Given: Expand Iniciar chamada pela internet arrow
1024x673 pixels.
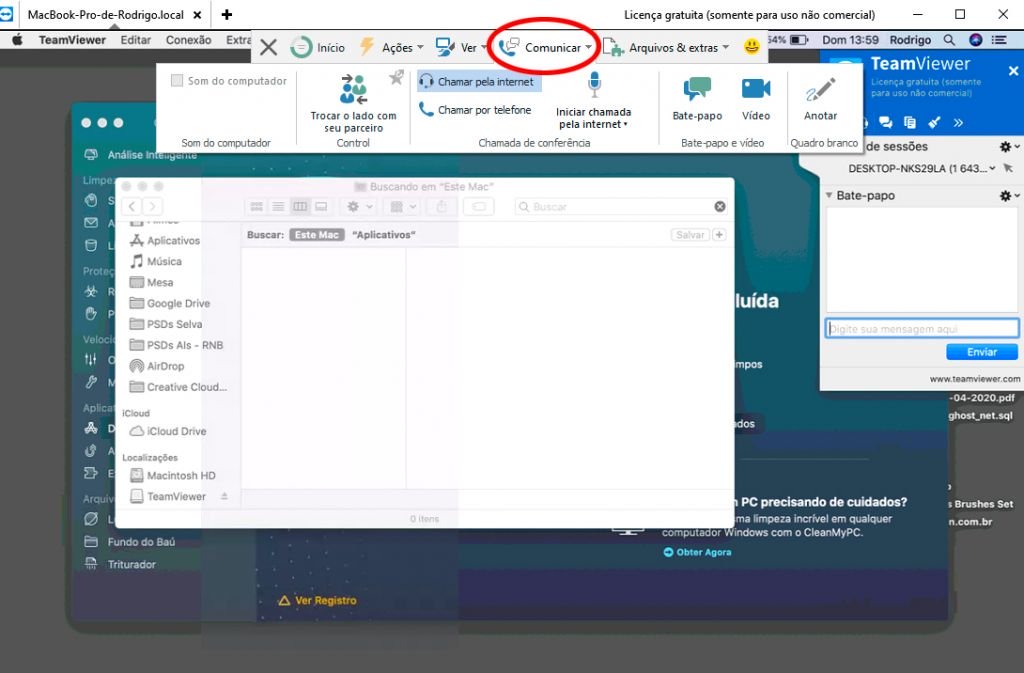Looking at the screenshot, I should click(626, 125).
